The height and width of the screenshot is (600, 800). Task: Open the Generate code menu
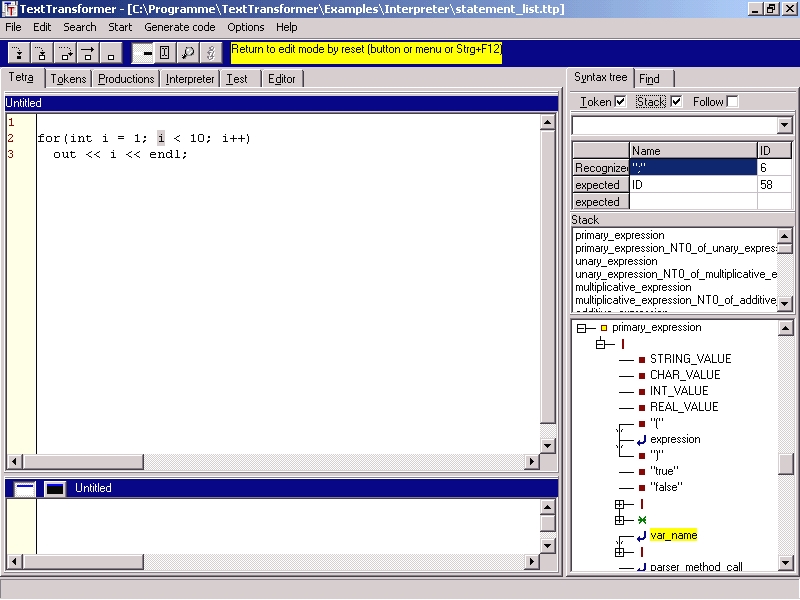pos(180,27)
